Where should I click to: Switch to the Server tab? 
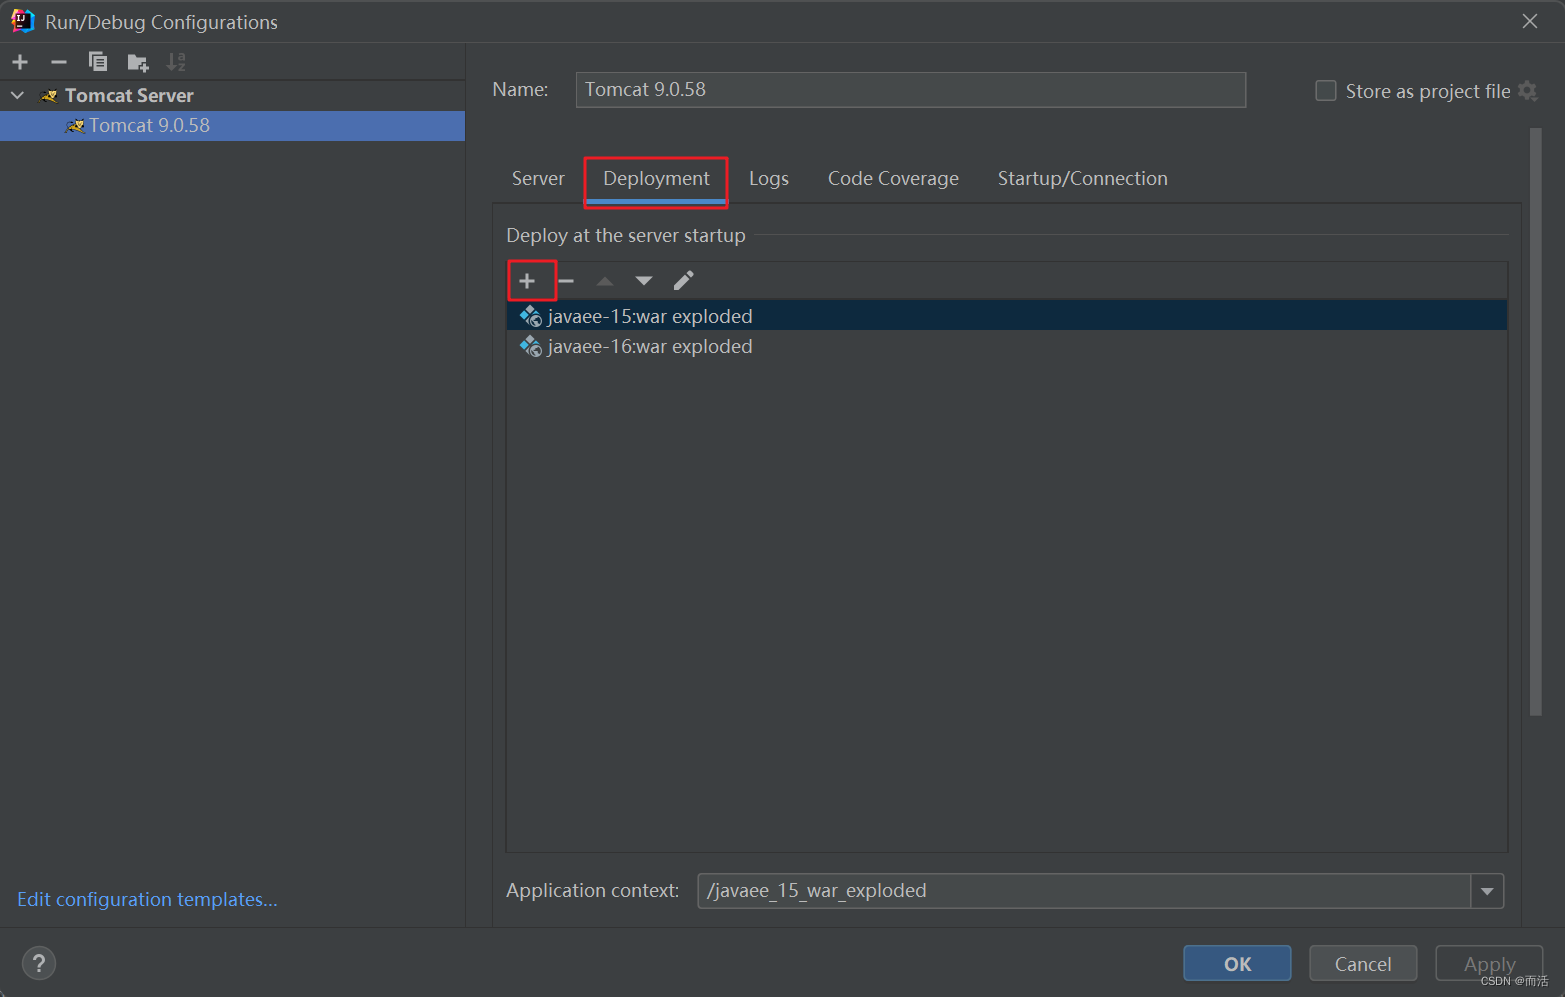pyautogui.click(x=538, y=178)
